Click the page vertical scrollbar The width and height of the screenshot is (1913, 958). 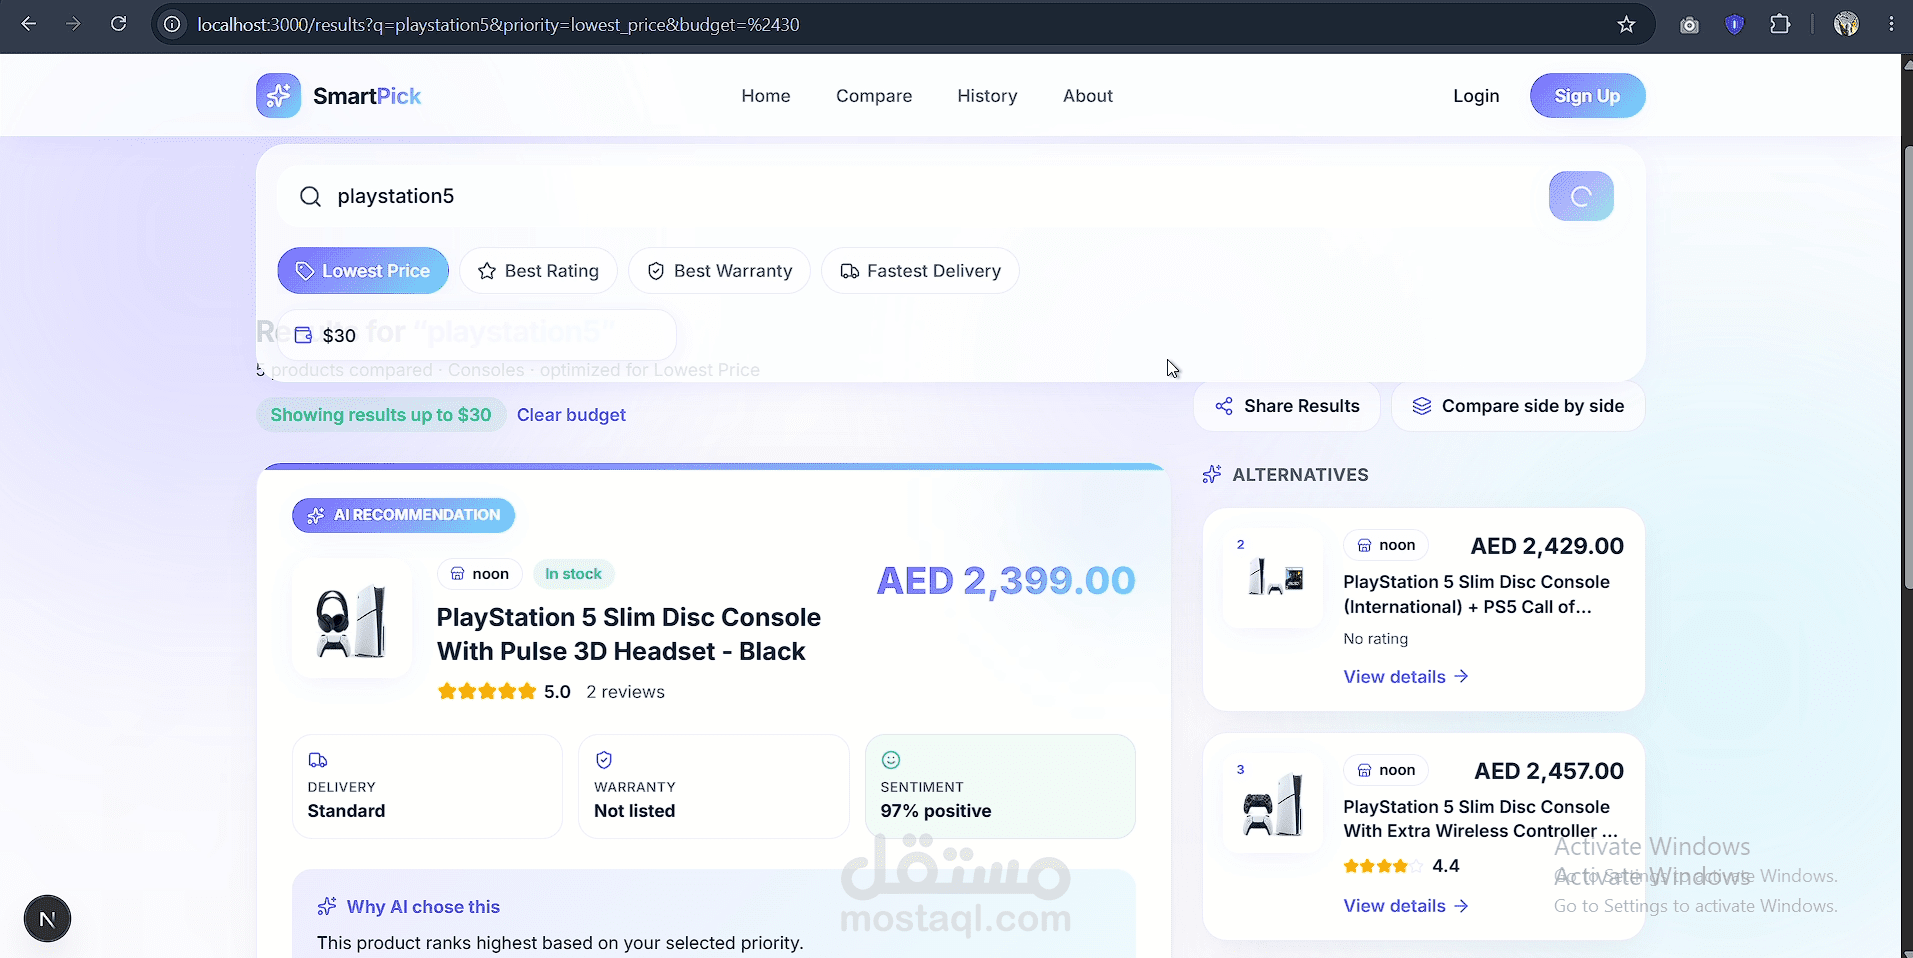coord(1906,370)
